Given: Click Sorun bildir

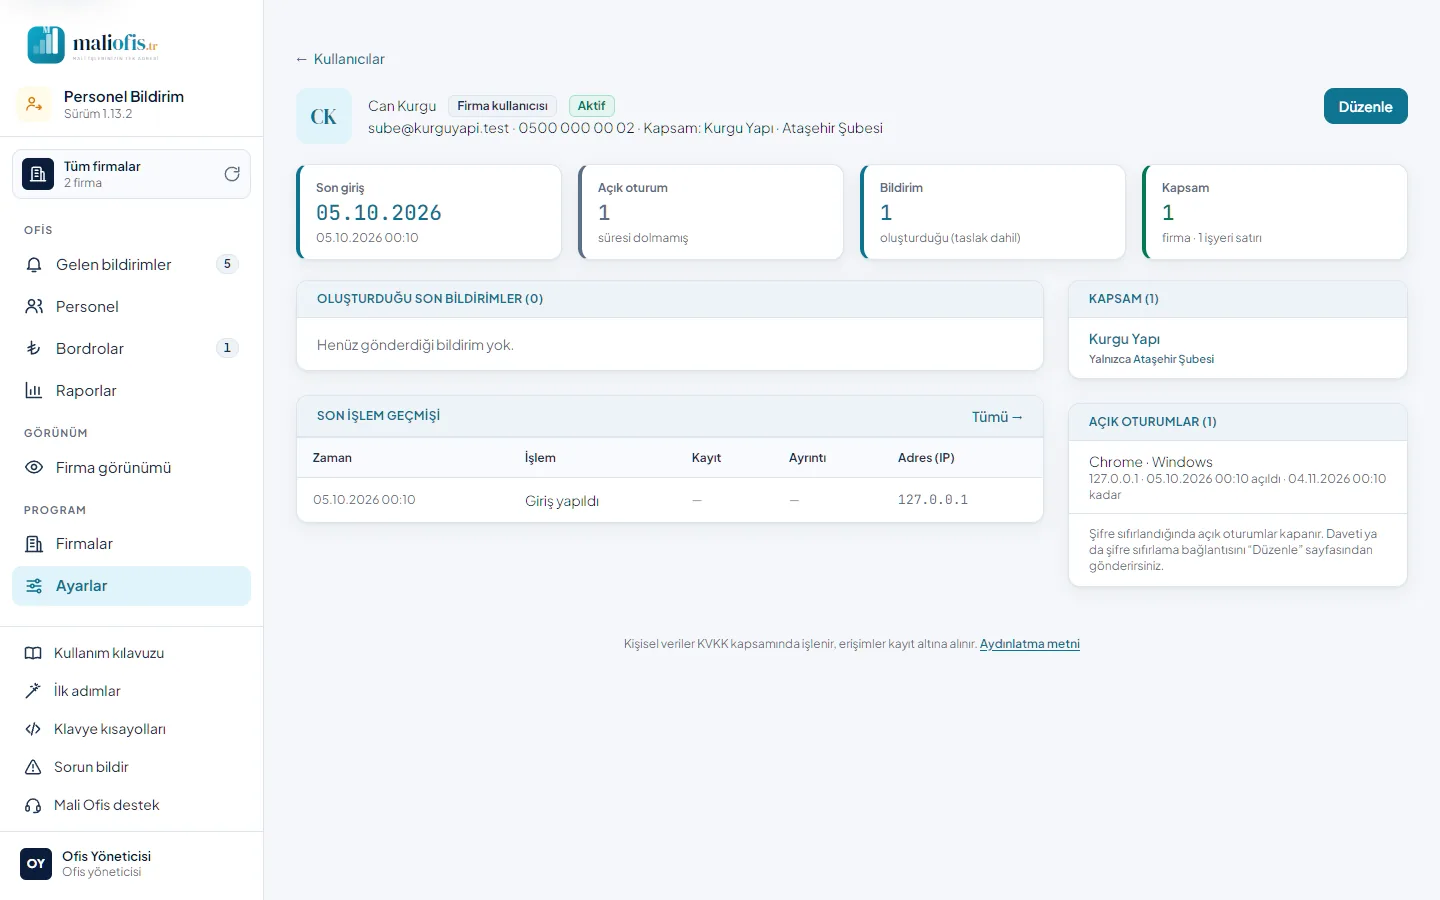Looking at the screenshot, I should tap(131, 767).
